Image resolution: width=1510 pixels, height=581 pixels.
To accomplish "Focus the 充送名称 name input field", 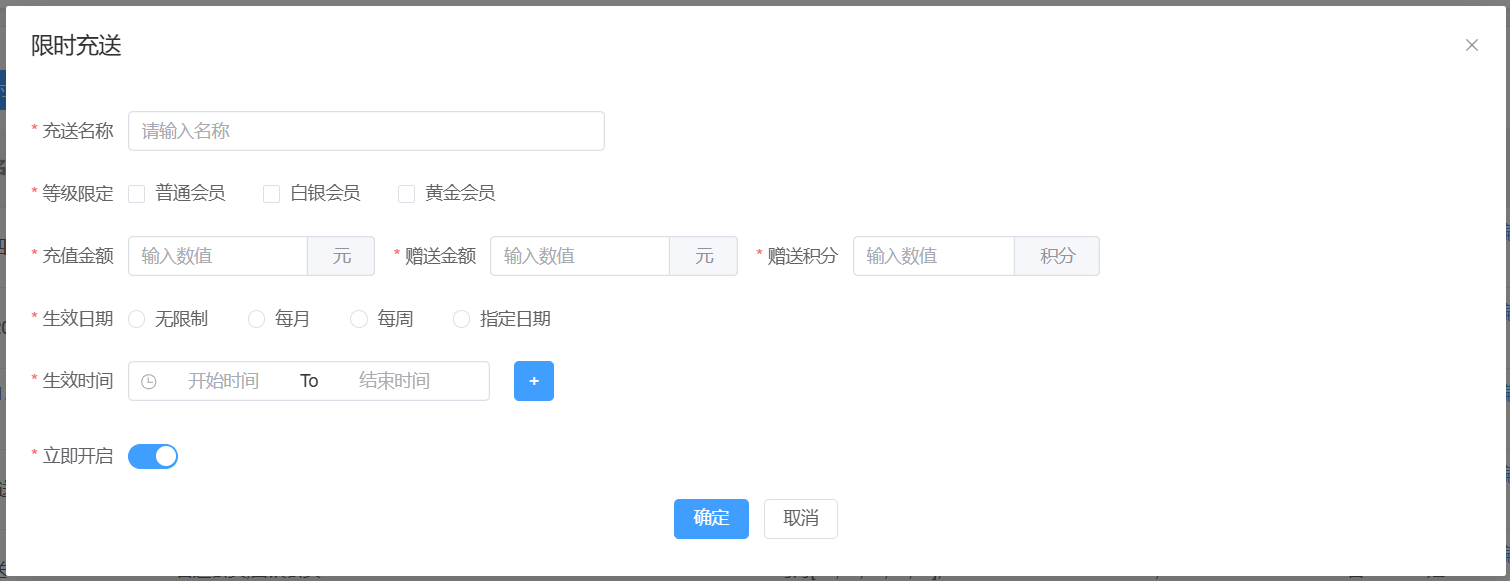I will [x=366, y=131].
